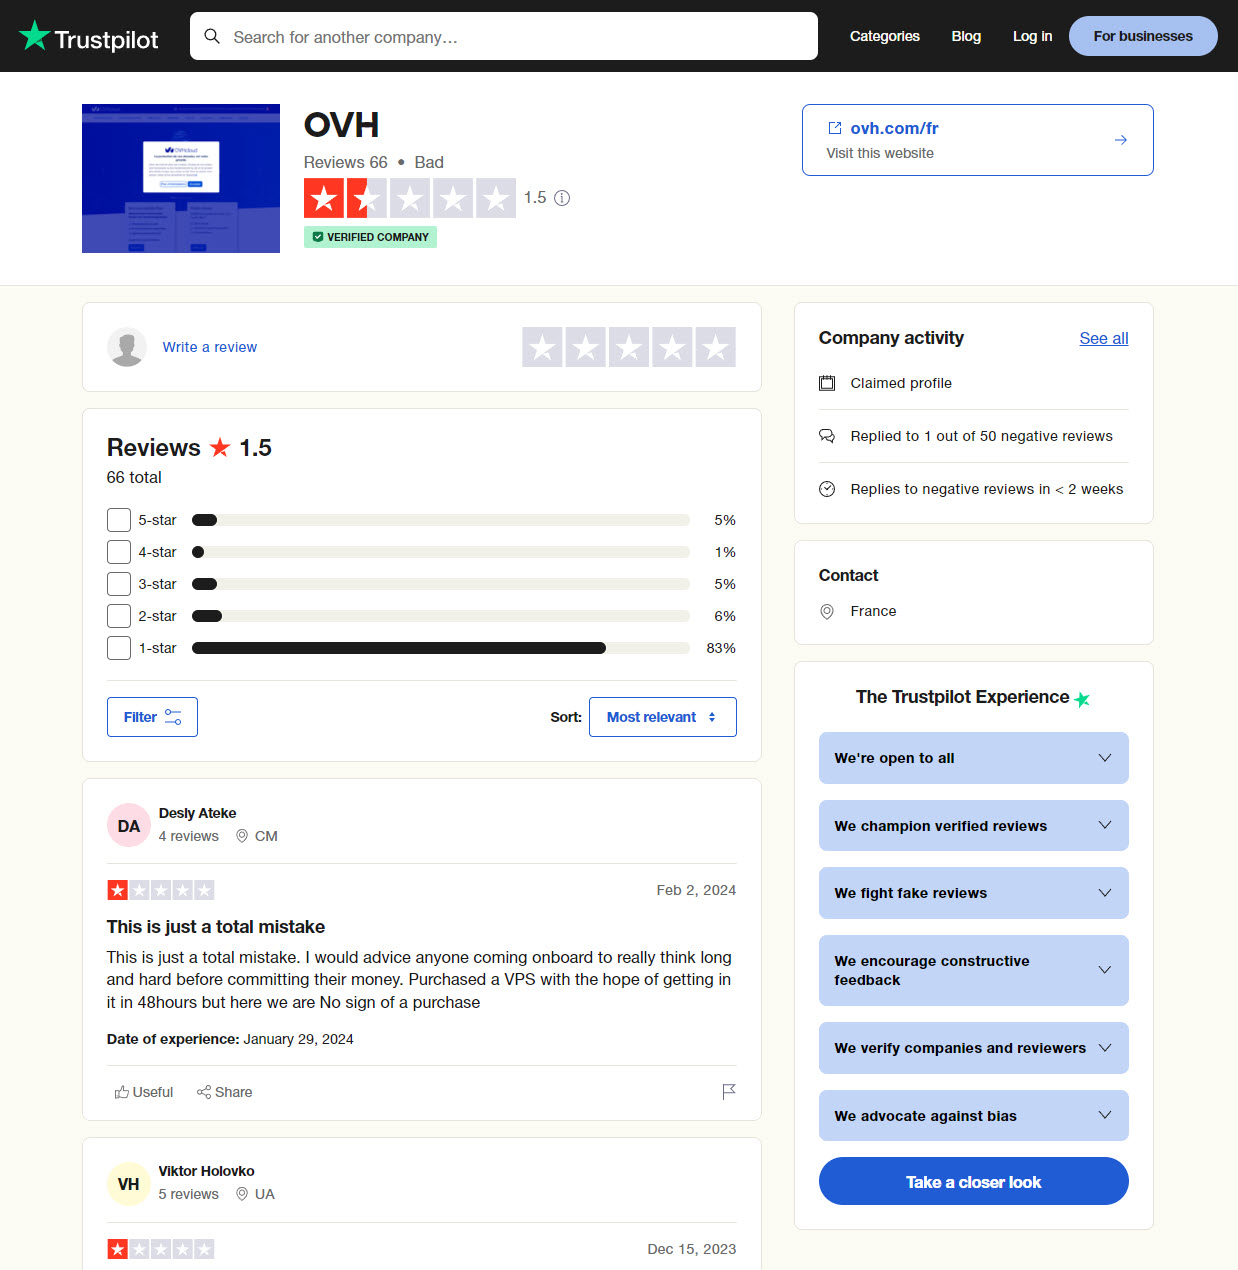Click the default user avatar icon
This screenshot has height=1270, width=1238.
[127, 347]
